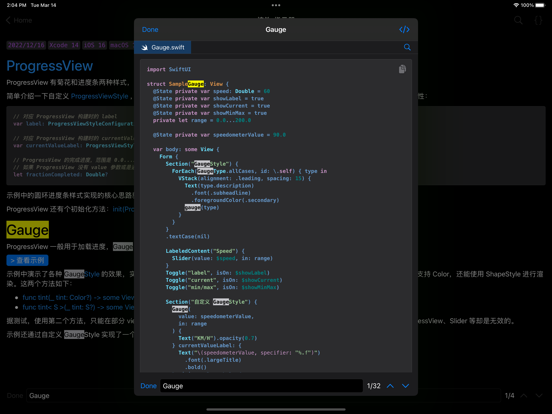Go to next match in background find bar

click(x=539, y=396)
